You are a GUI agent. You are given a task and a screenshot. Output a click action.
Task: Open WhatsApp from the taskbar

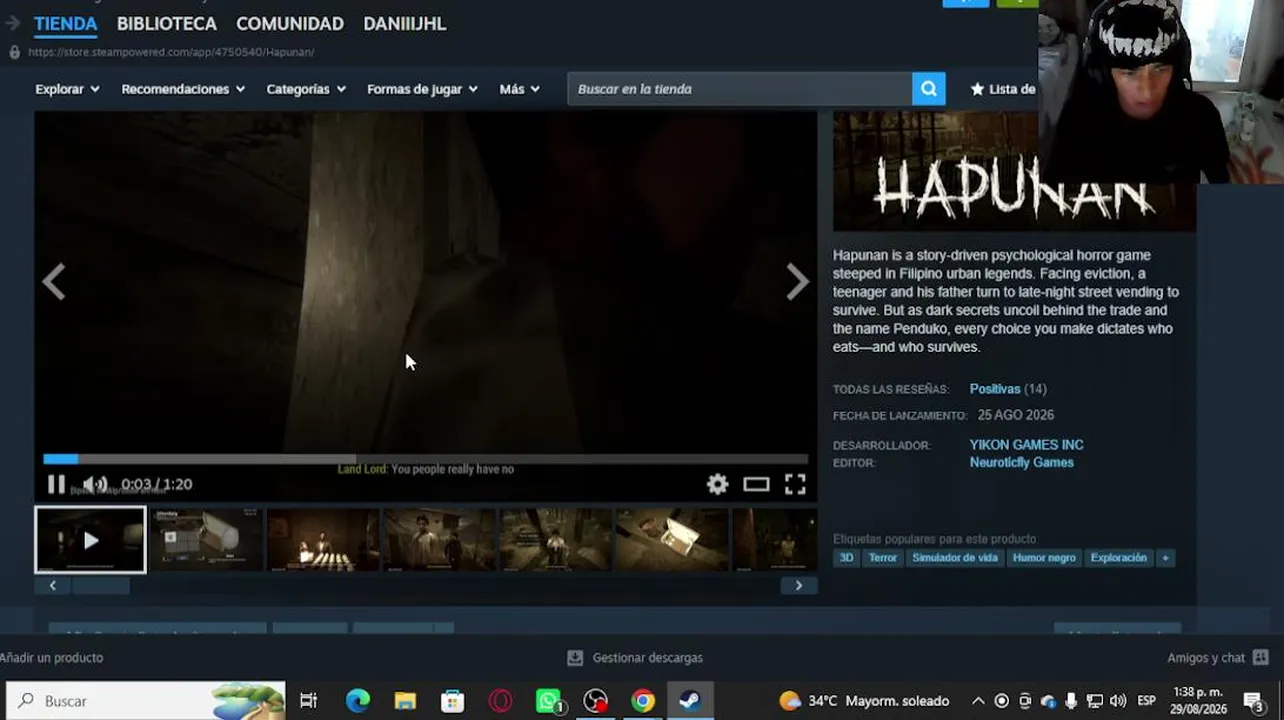click(x=549, y=701)
